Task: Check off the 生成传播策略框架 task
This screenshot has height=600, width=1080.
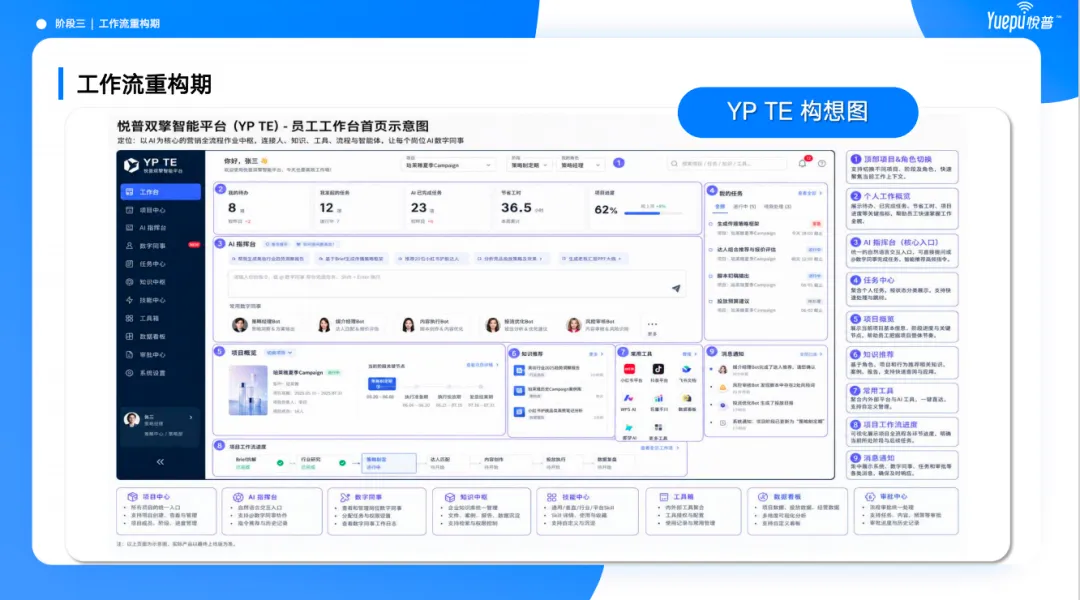Action: pos(711,224)
